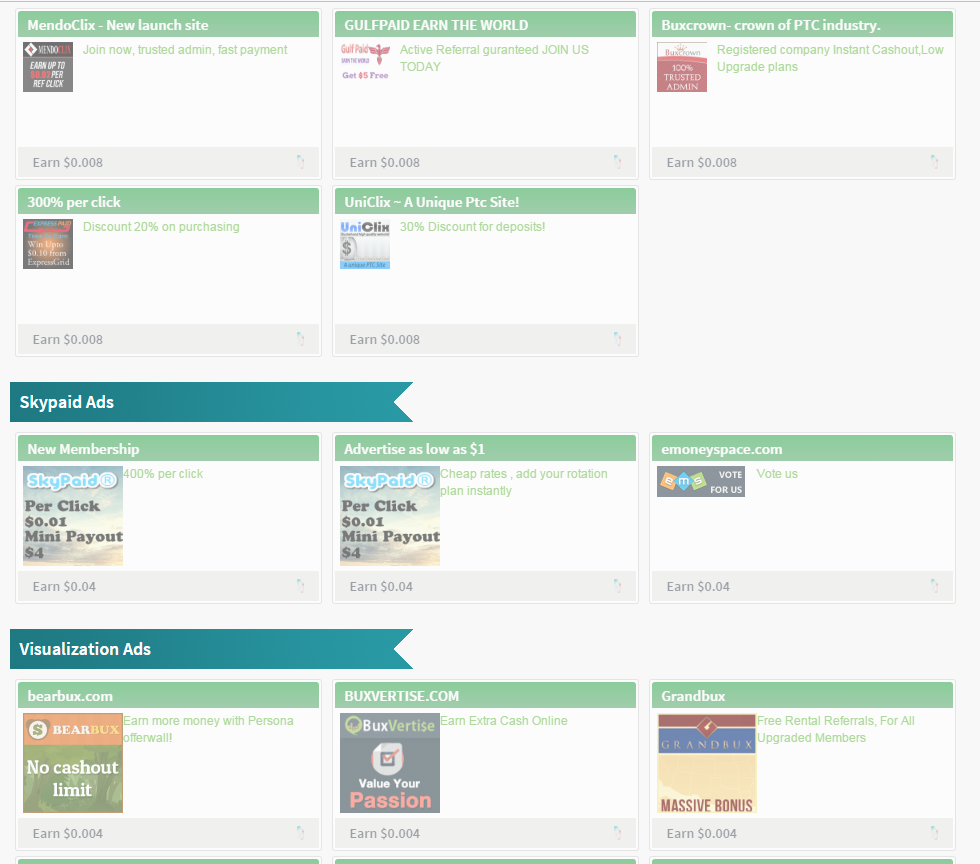Open the Grandbux 'Massive Bonus' image
This screenshot has height=864, width=980.
pyautogui.click(x=707, y=763)
